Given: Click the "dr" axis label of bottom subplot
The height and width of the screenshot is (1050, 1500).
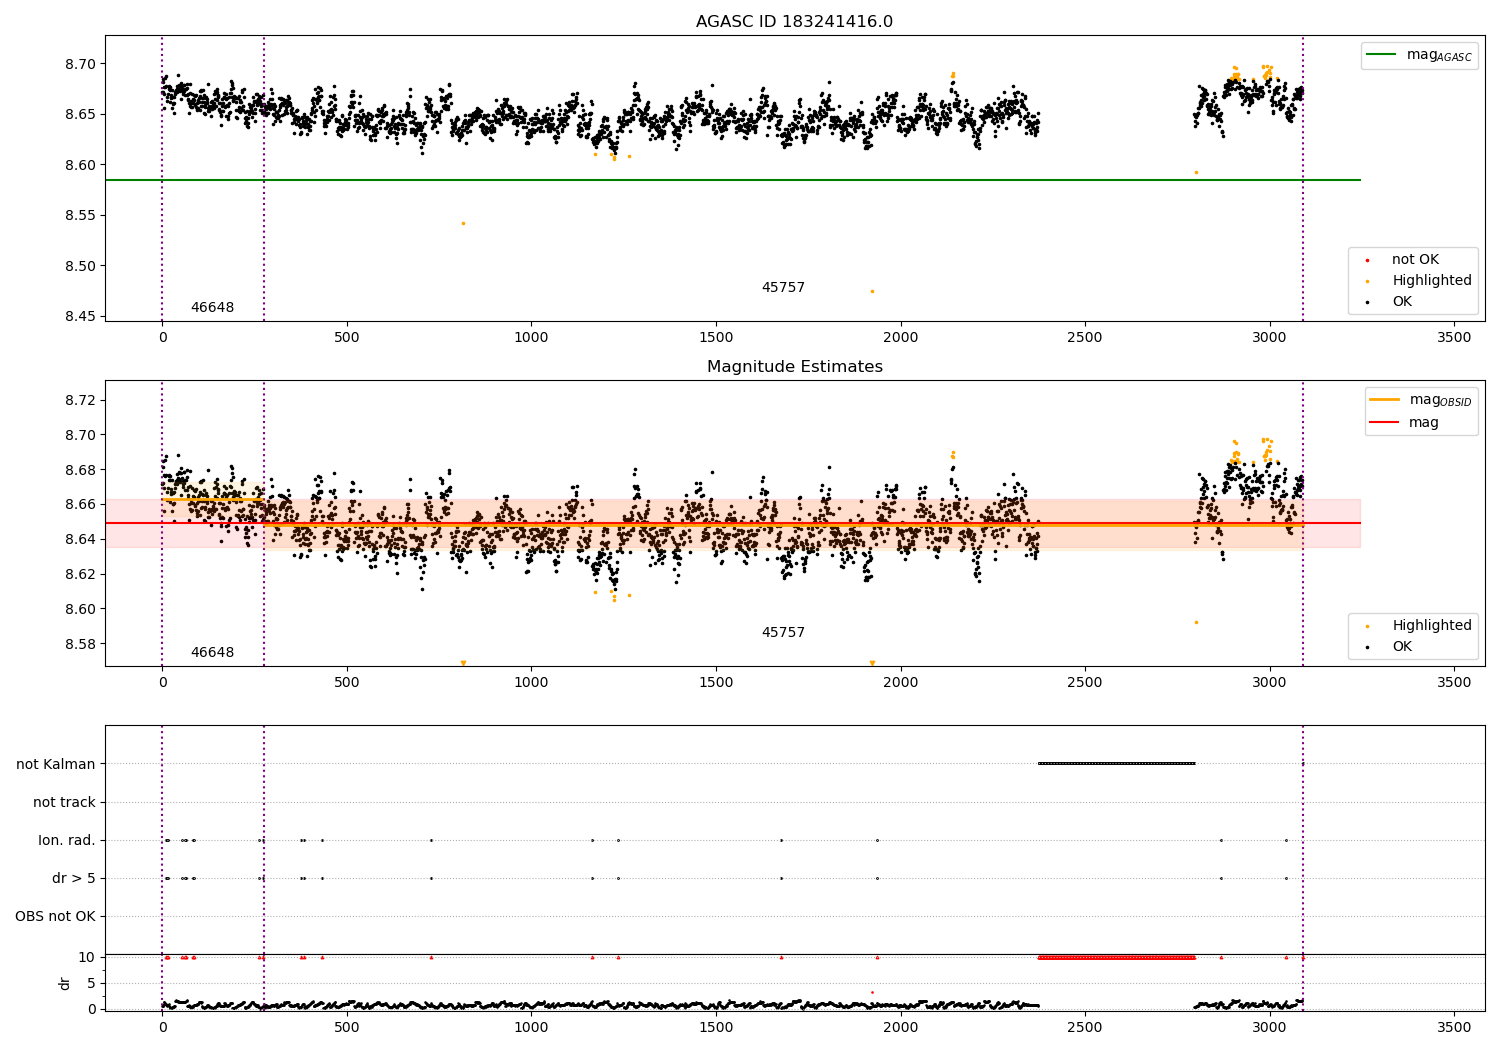Looking at the screenshot, I should (65, 983).
